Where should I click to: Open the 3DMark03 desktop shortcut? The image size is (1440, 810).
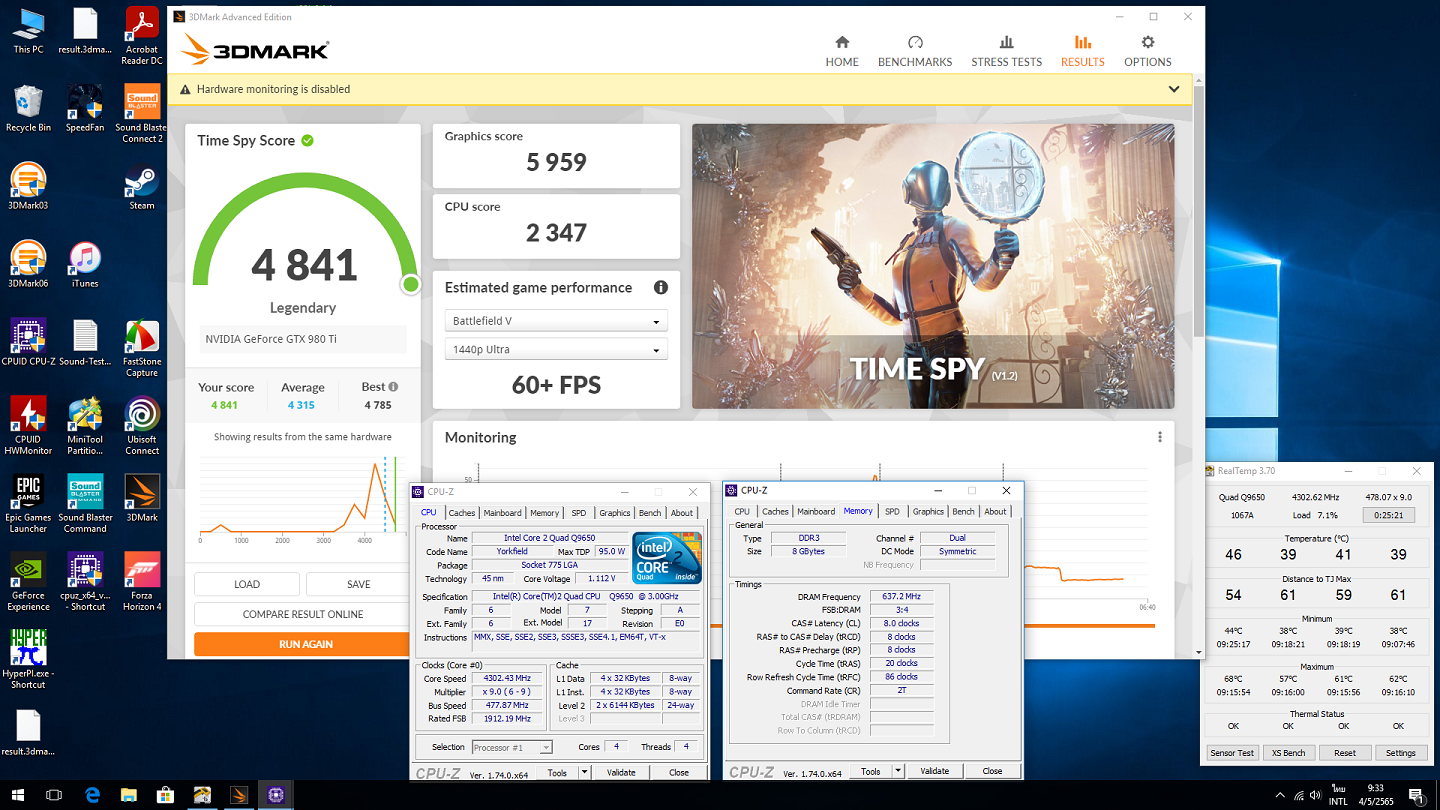[28, 187]
